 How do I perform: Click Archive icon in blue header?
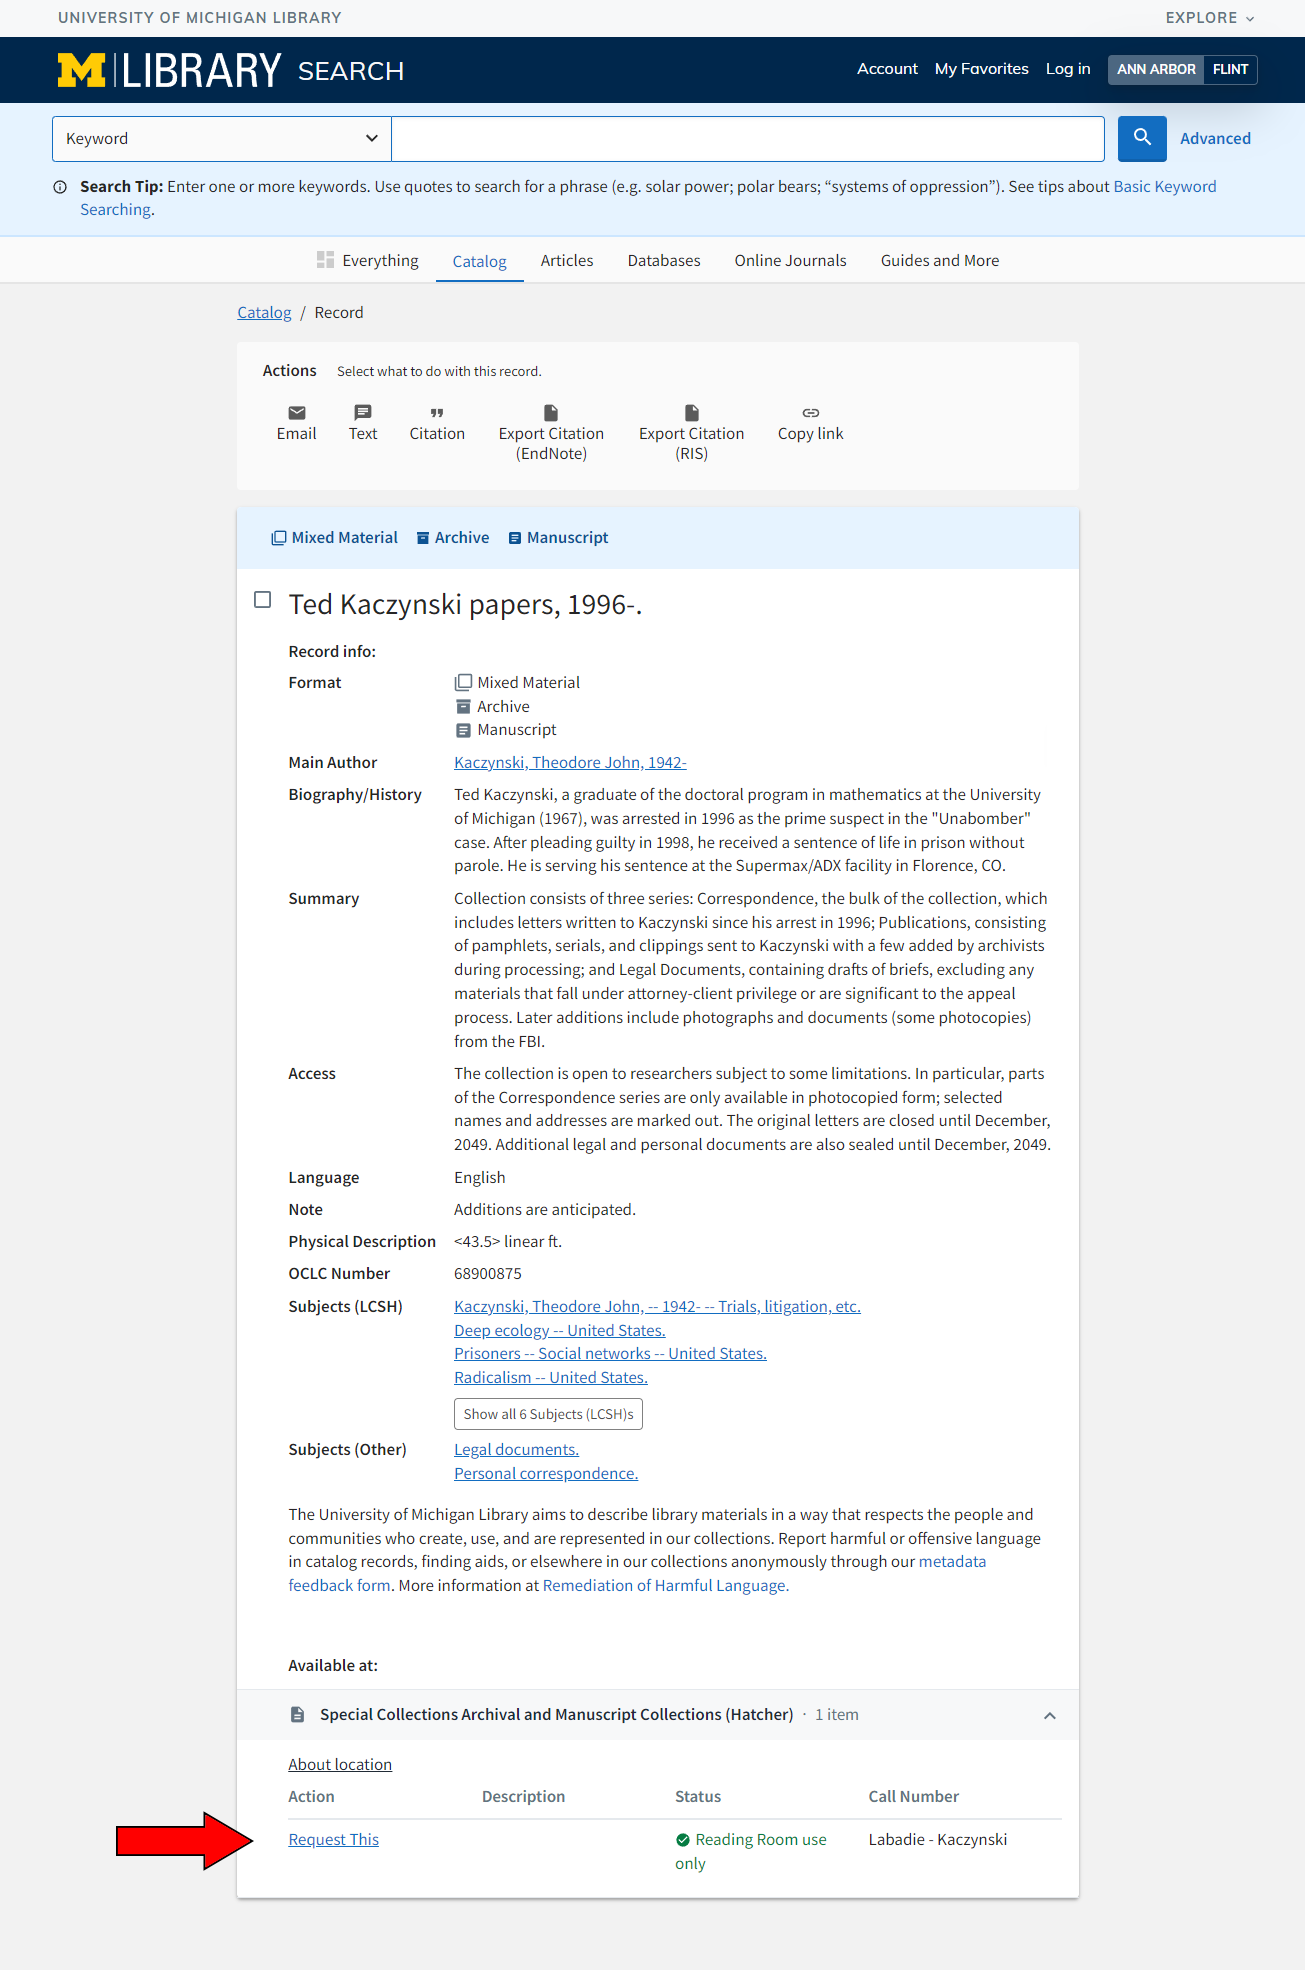[423, 538]
